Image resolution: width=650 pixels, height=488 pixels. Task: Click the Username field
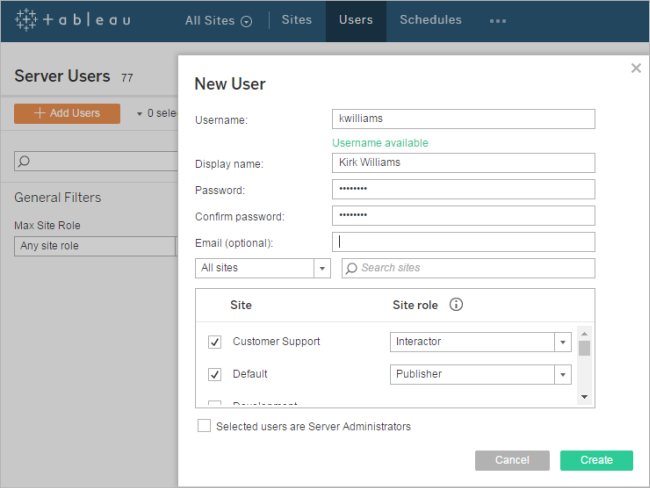click(x=463, y=119)
